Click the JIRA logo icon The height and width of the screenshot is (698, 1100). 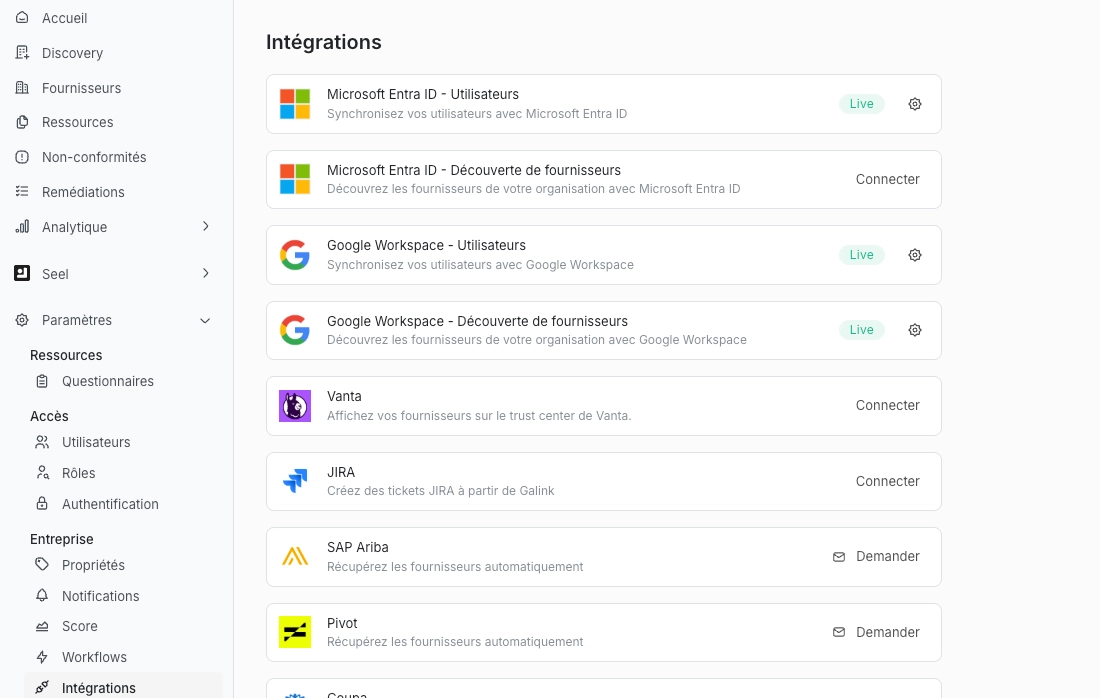tap(295, 481)
